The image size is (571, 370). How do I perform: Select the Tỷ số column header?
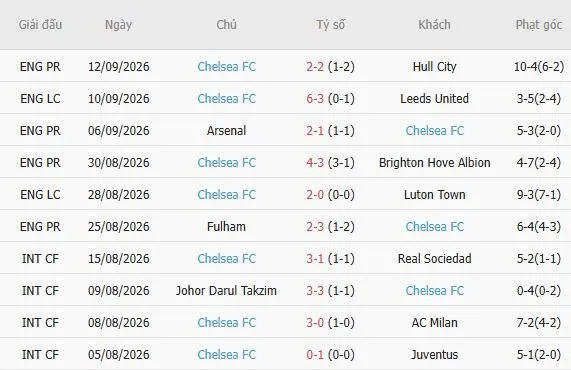330,25
